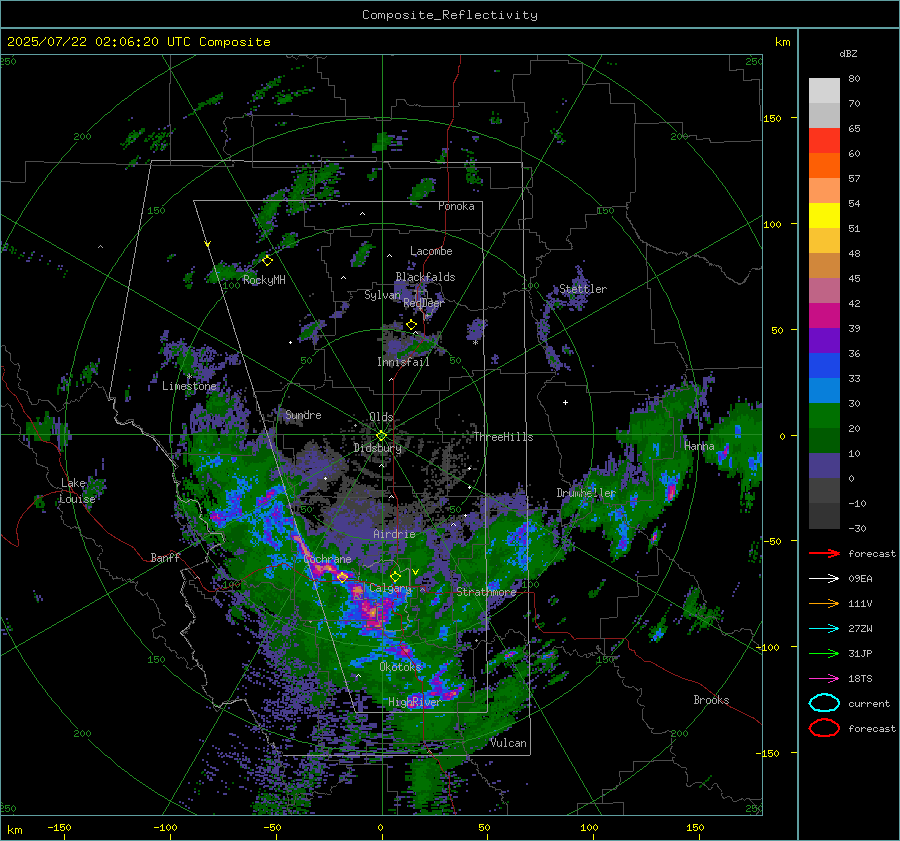The image size is (900, 841).
Task: Click the -100 tick label on bottom axis
Action: [165, 827]
